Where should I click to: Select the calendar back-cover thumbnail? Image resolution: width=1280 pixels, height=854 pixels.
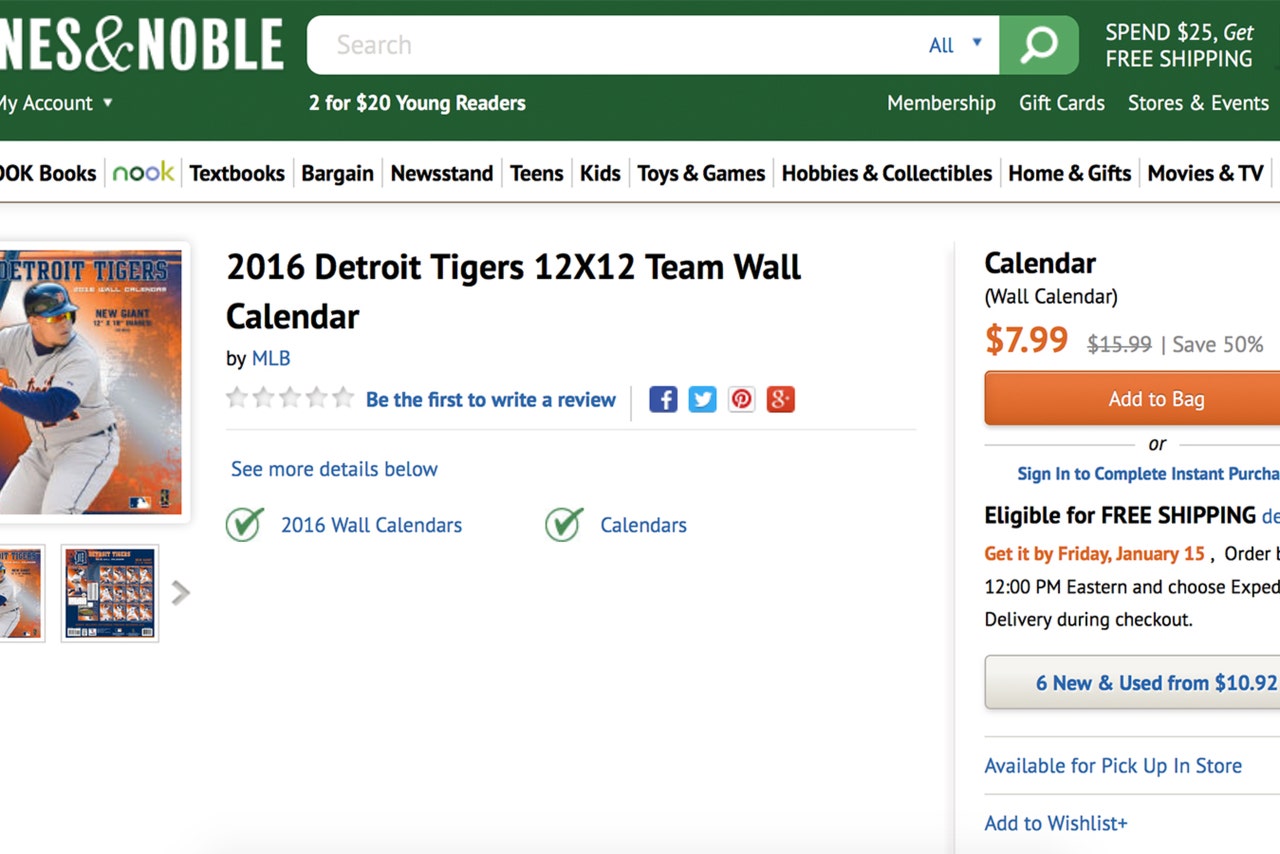[110, 593]
